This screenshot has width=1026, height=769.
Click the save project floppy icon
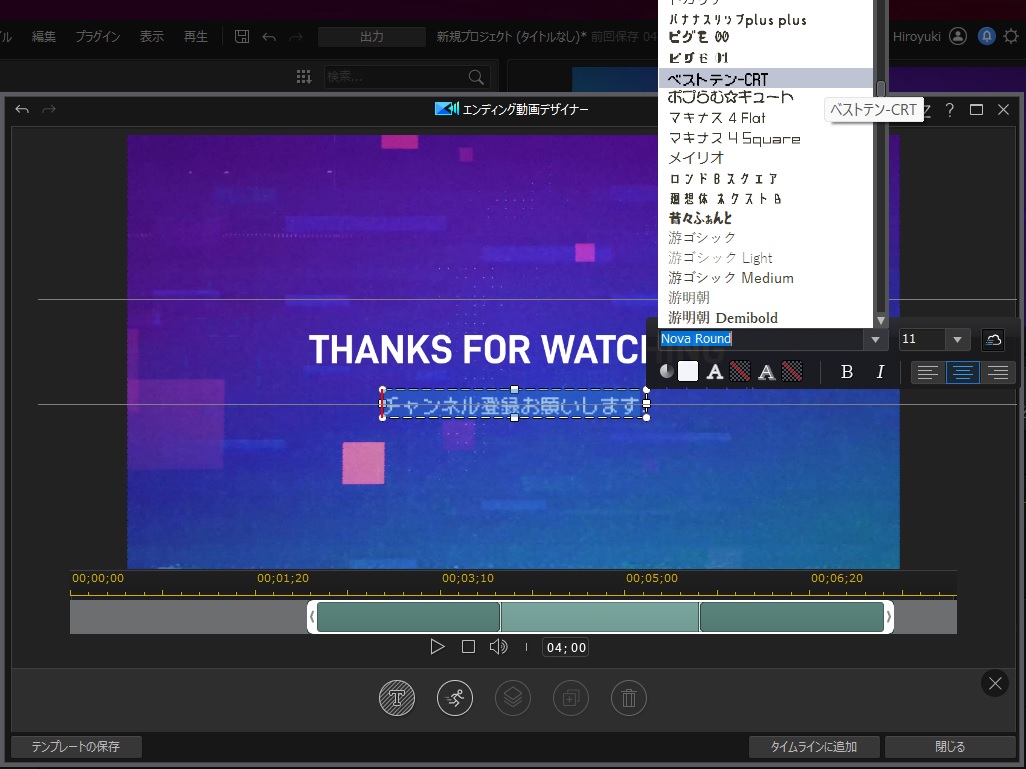pos(242,37)
